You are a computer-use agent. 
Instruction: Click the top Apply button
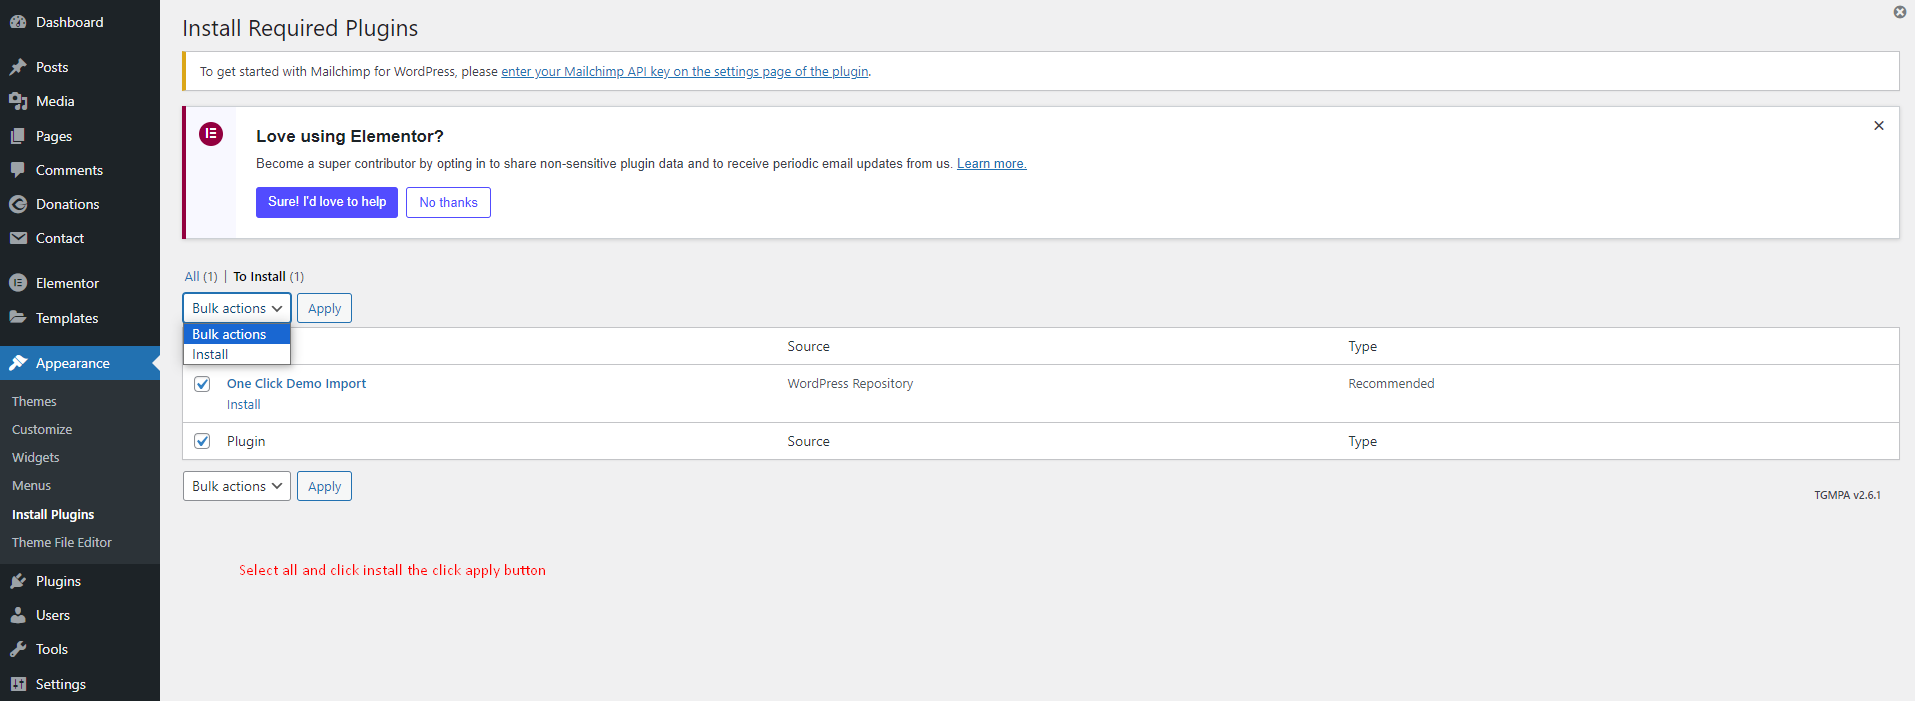pos(324,308)
